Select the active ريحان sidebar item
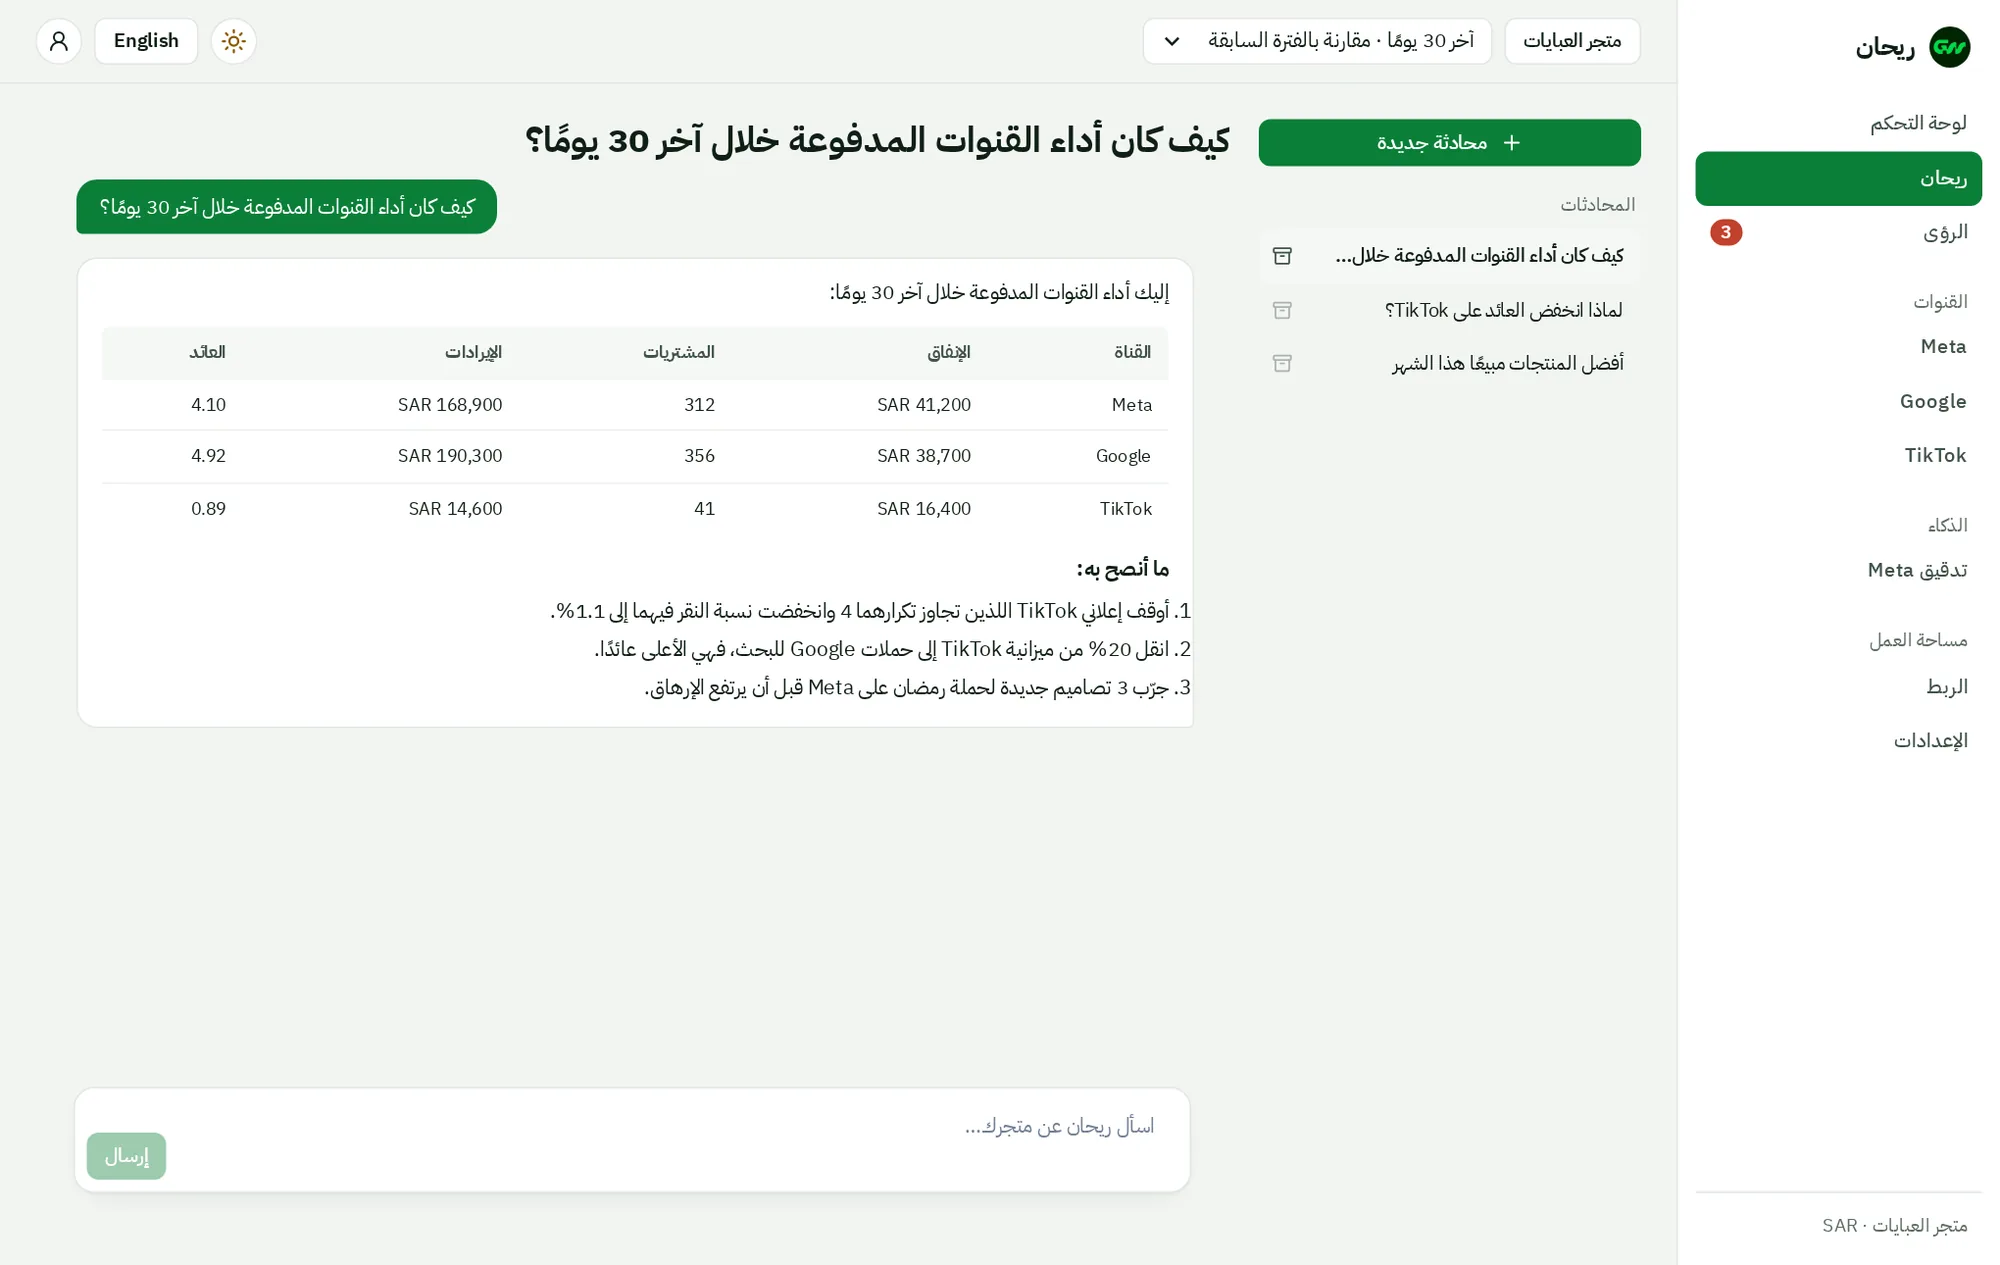Screen dimensions: 2000x1265 click(x=1838, y=178)
